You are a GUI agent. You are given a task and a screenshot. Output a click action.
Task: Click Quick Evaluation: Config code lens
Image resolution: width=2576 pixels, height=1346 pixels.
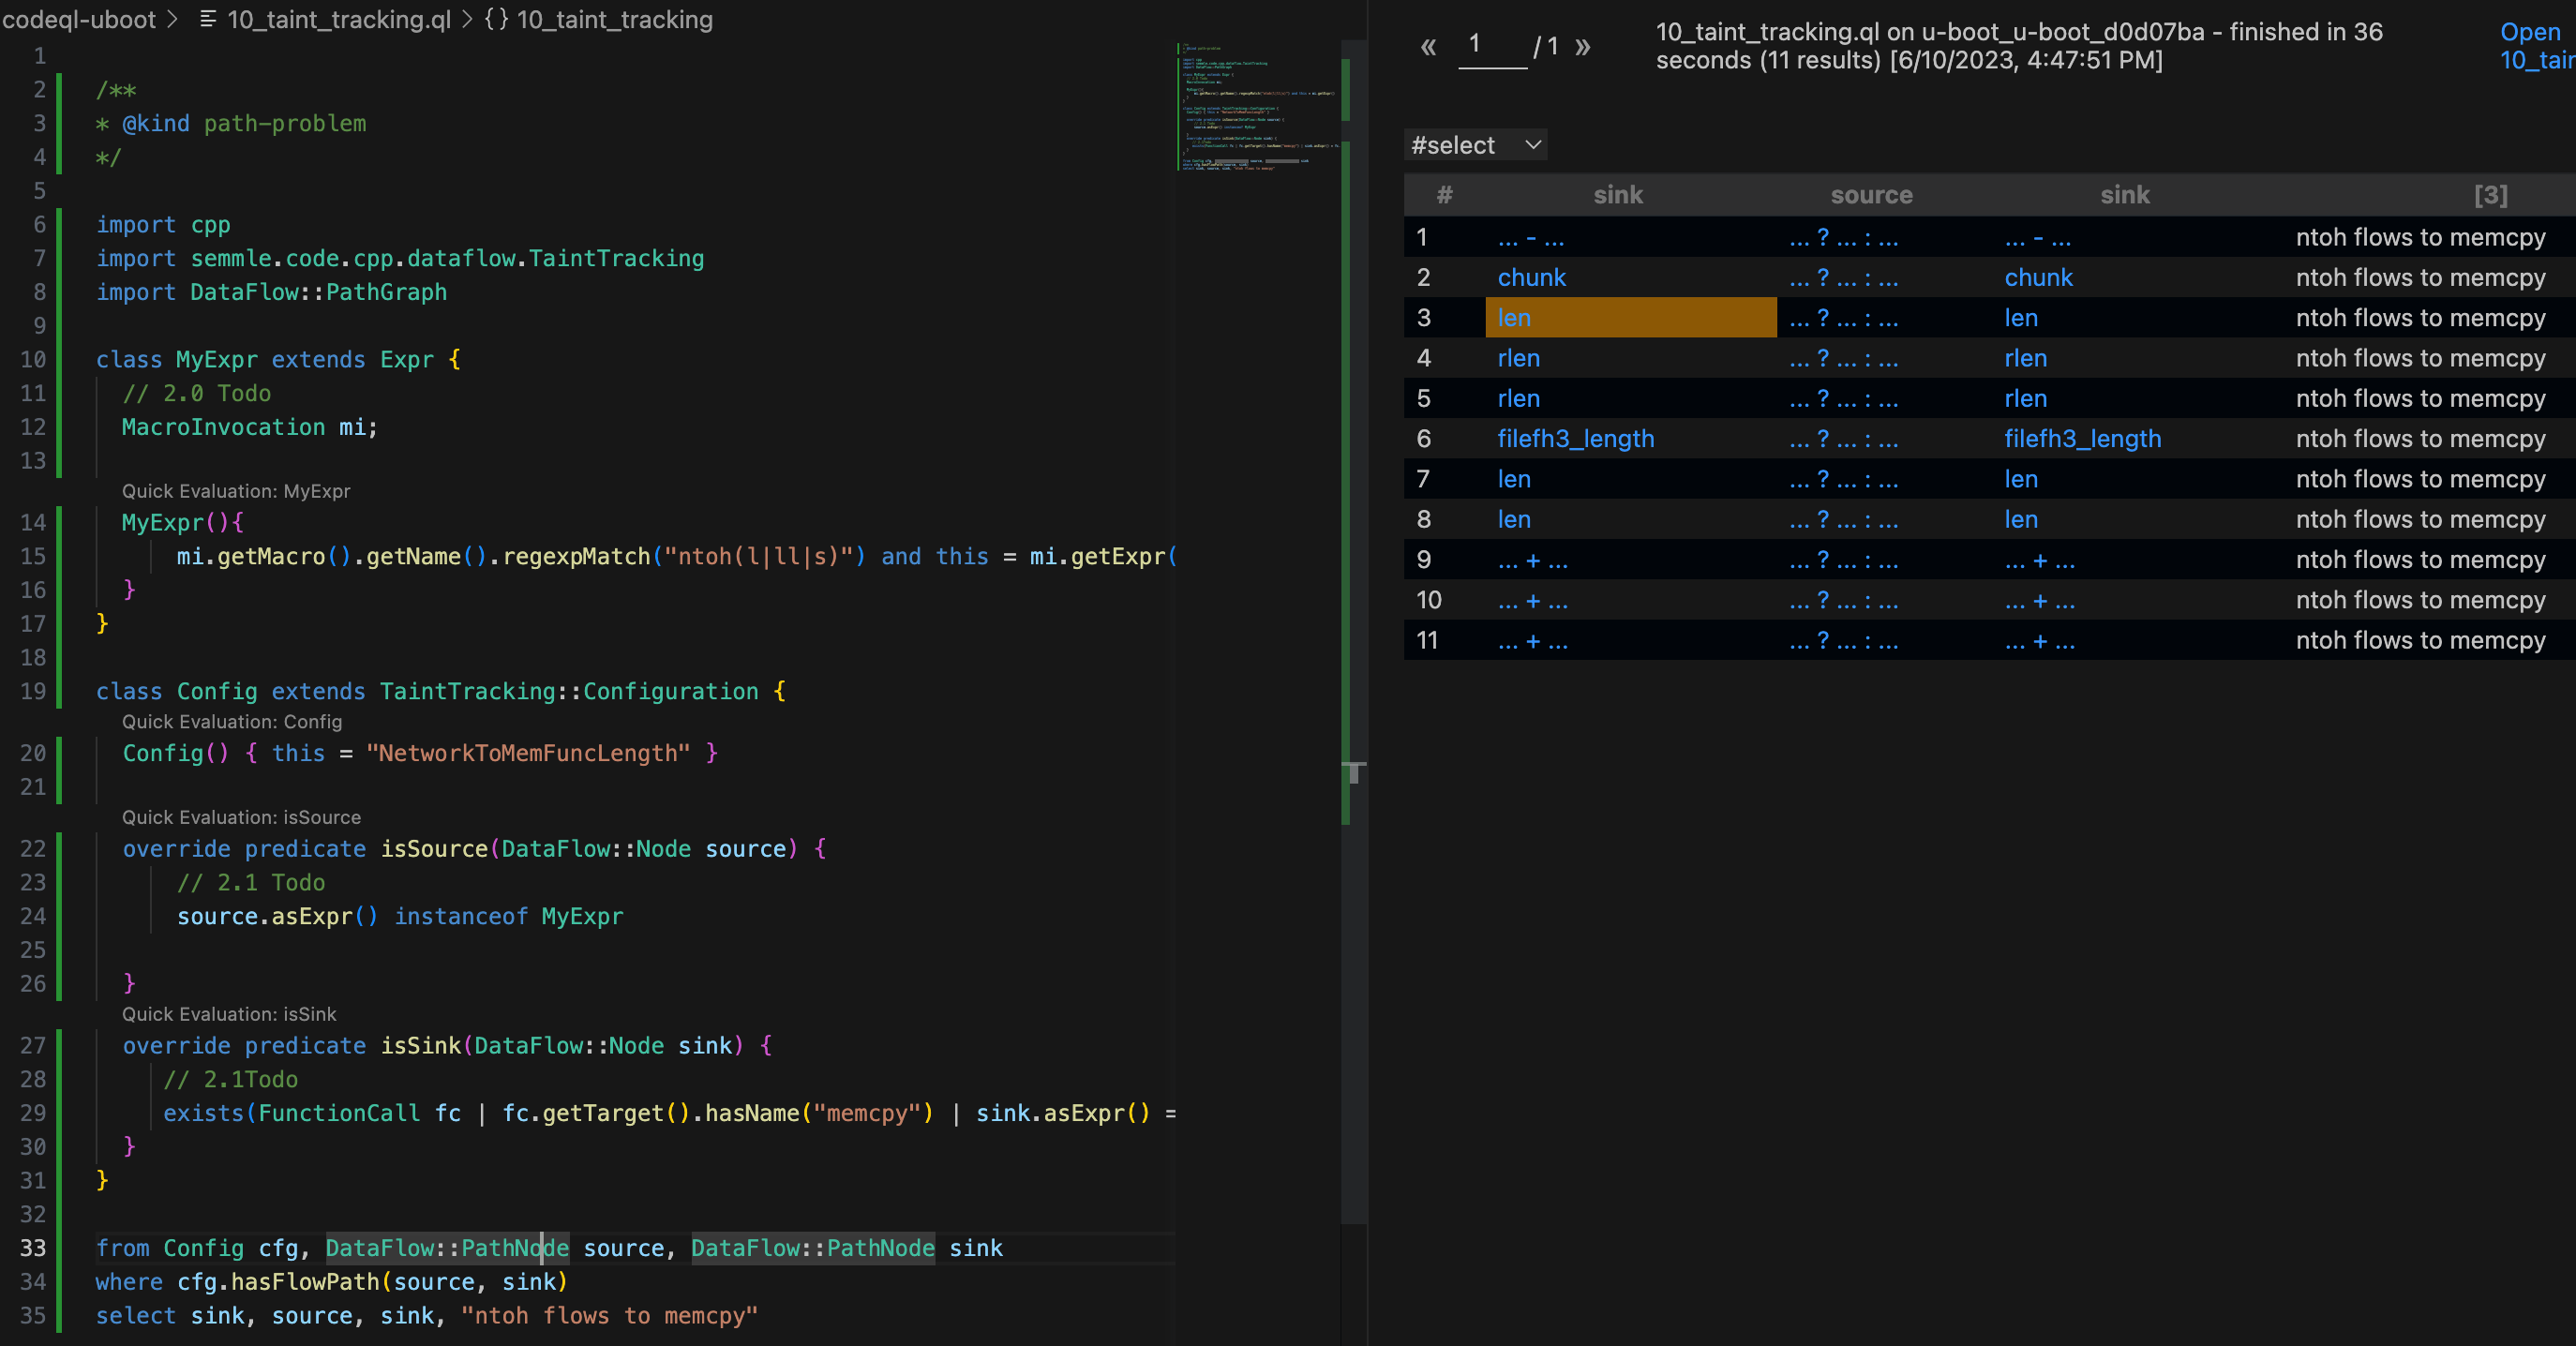232,721
